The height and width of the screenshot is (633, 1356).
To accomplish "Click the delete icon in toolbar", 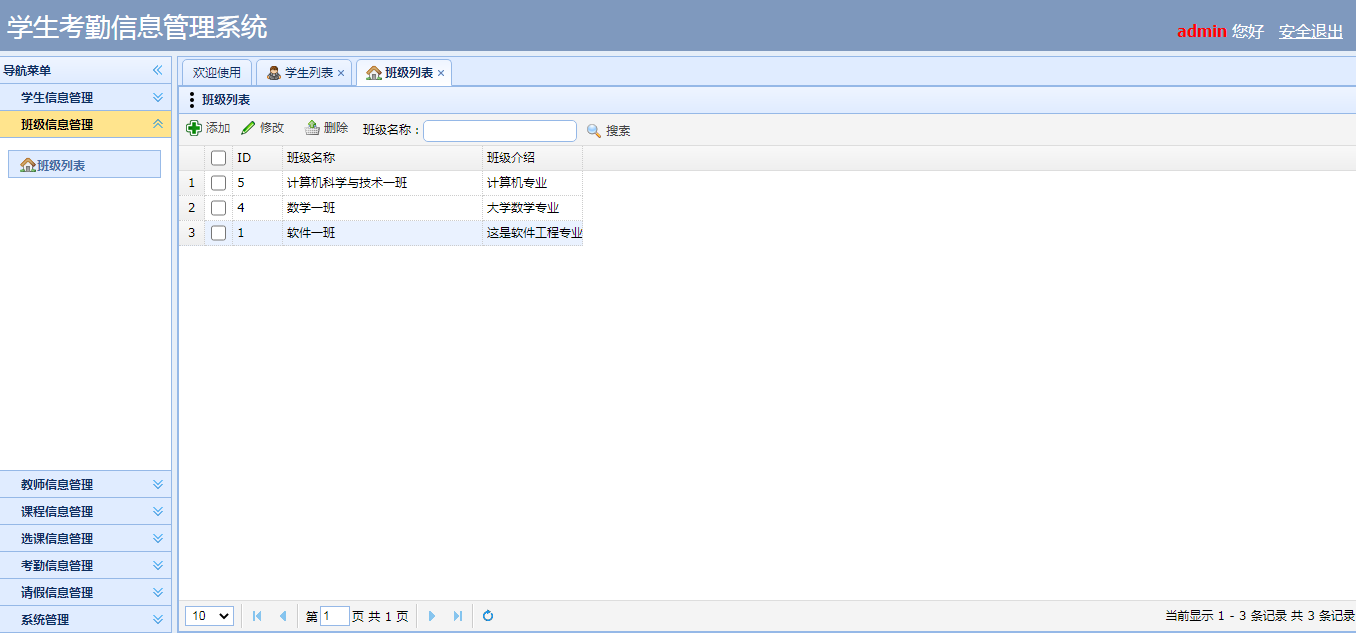I will click(x=312, y=128).
